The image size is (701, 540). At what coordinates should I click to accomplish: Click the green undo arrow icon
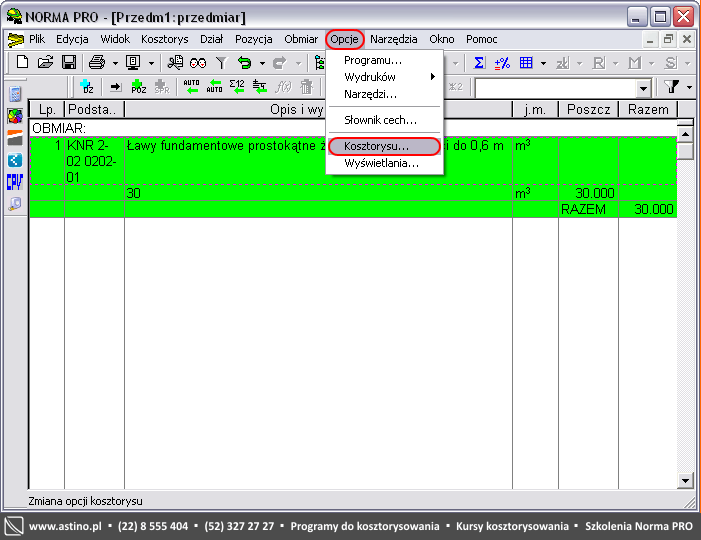tap(245, 63)
